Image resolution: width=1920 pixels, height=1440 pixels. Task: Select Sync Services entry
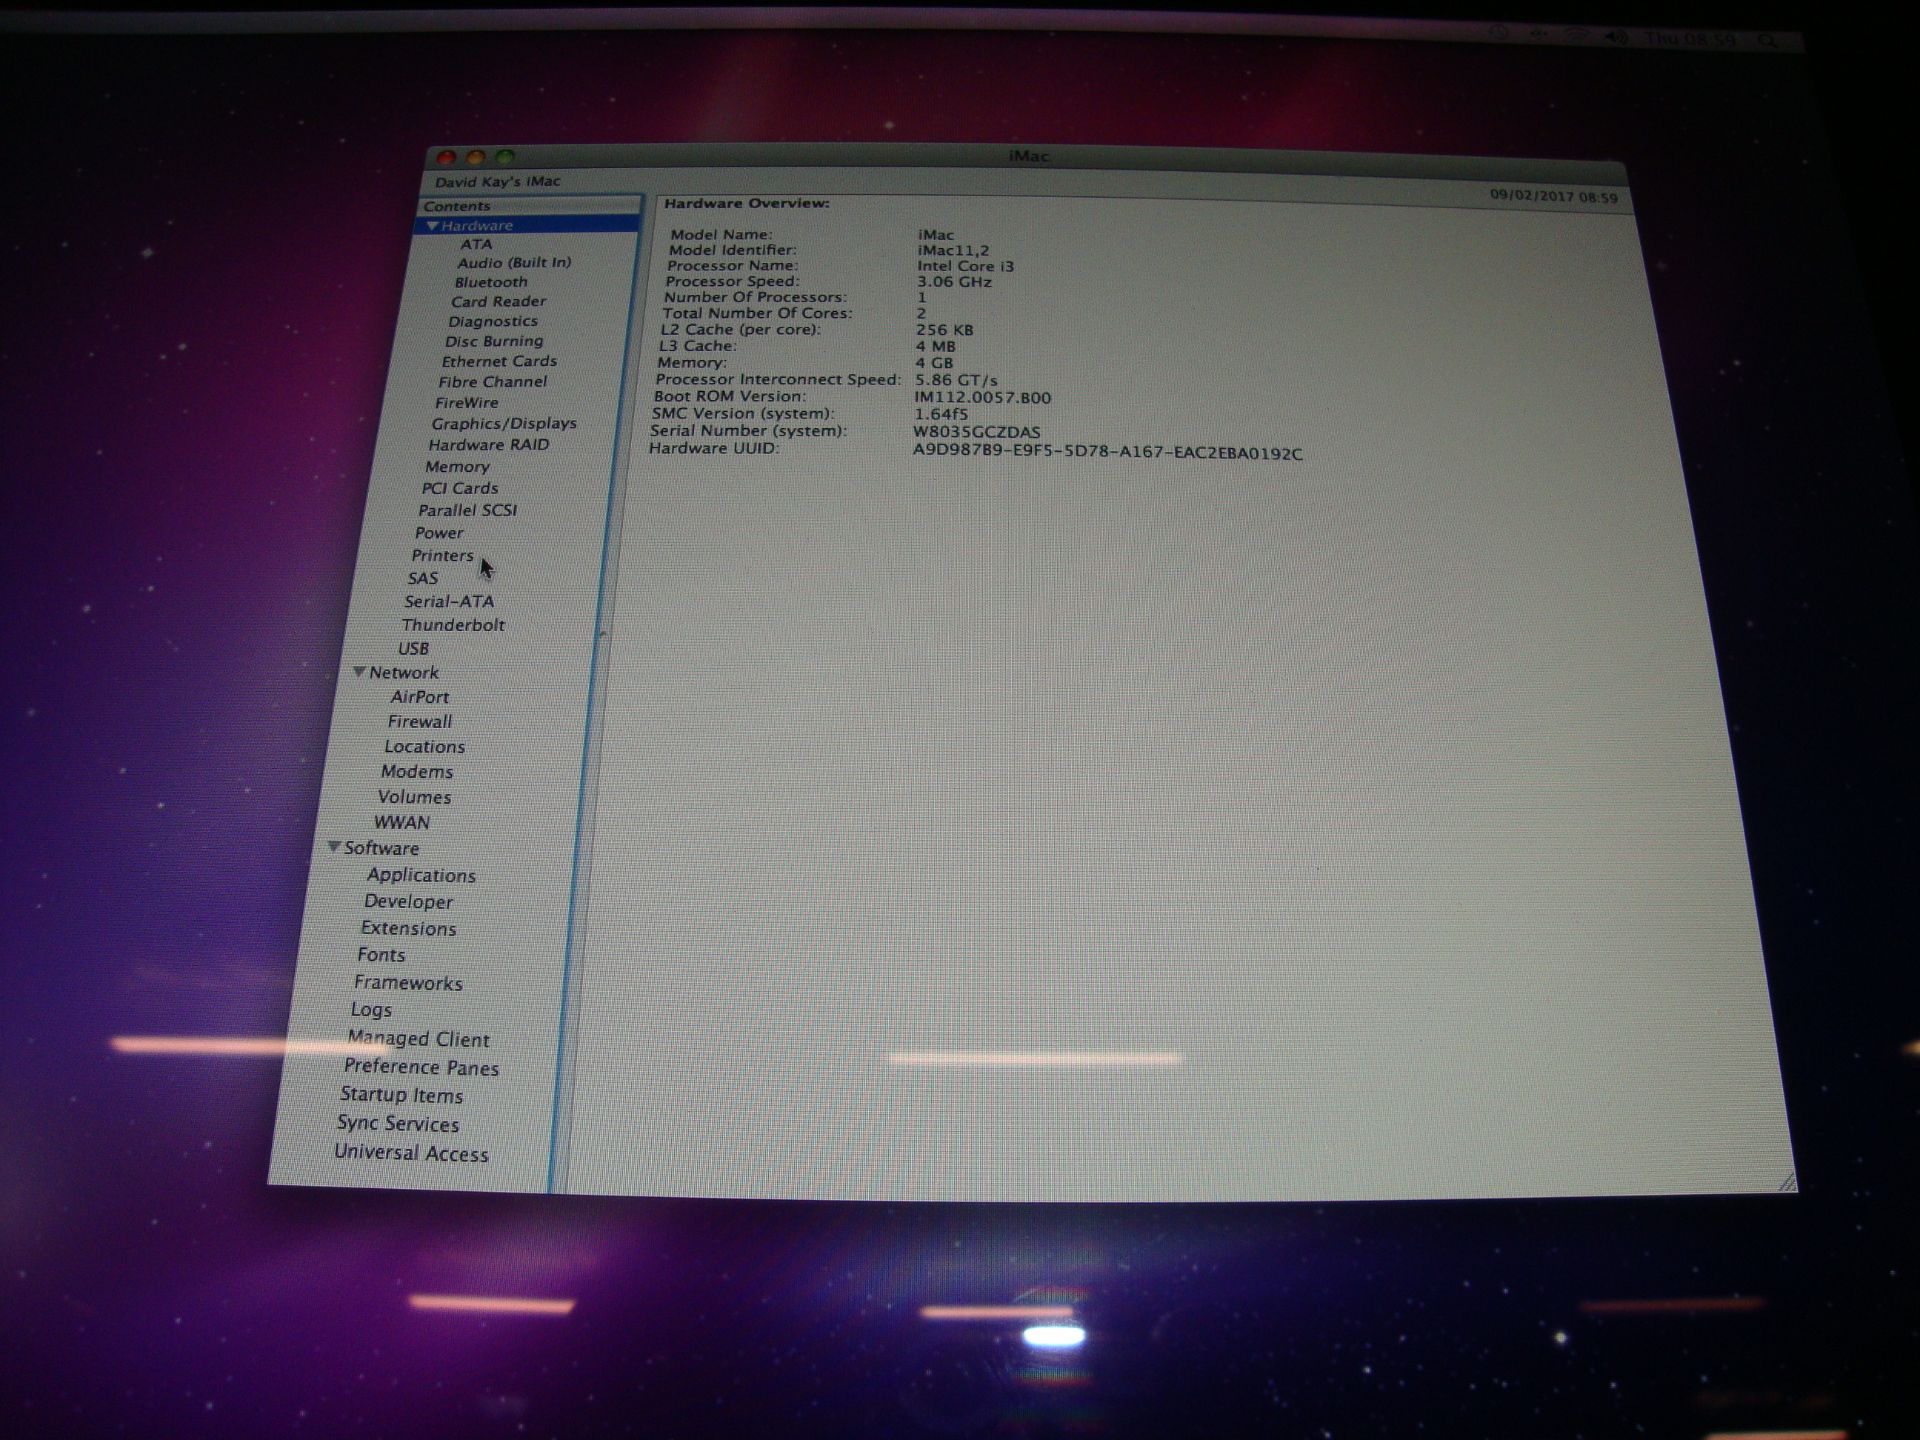[x=398, y=1124]
